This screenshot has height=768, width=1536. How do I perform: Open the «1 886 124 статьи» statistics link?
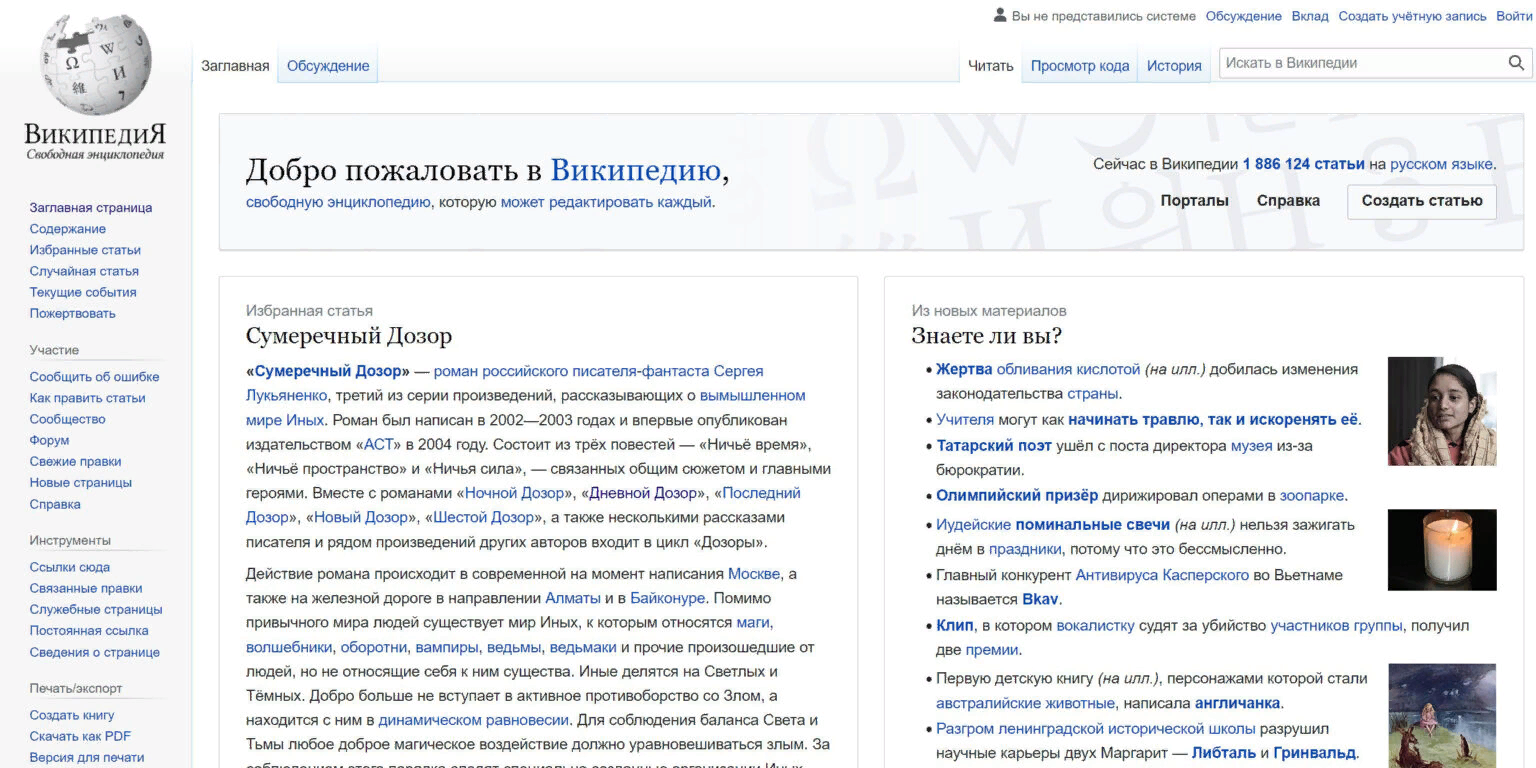click(1303, 164)
